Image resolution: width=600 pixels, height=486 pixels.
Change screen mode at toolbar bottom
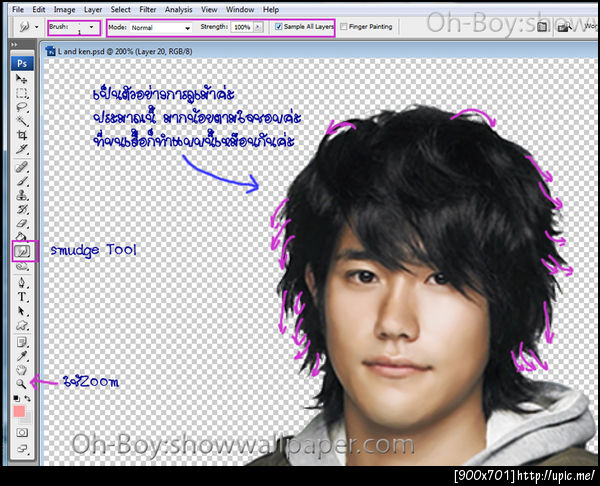pos(21,448)
